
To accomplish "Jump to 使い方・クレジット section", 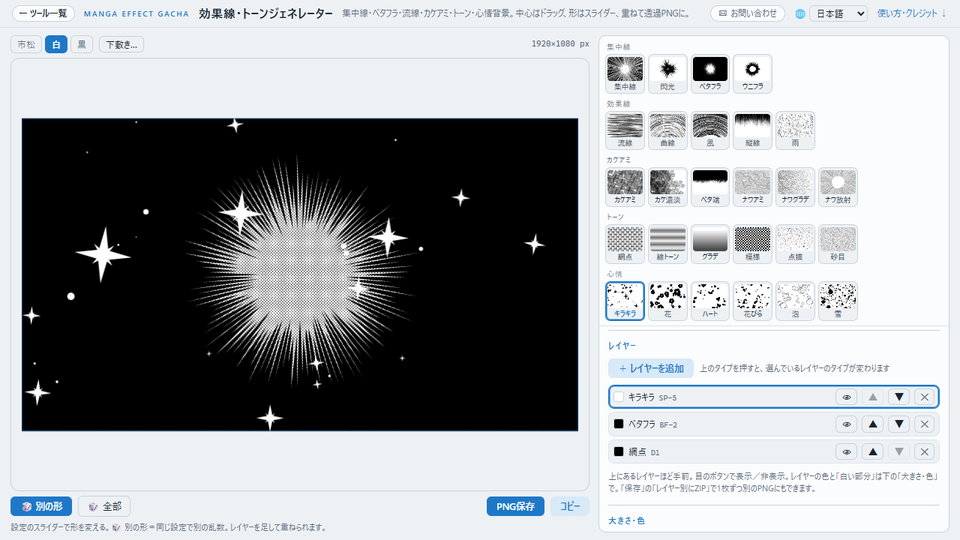I will click(x=911, y=13).
